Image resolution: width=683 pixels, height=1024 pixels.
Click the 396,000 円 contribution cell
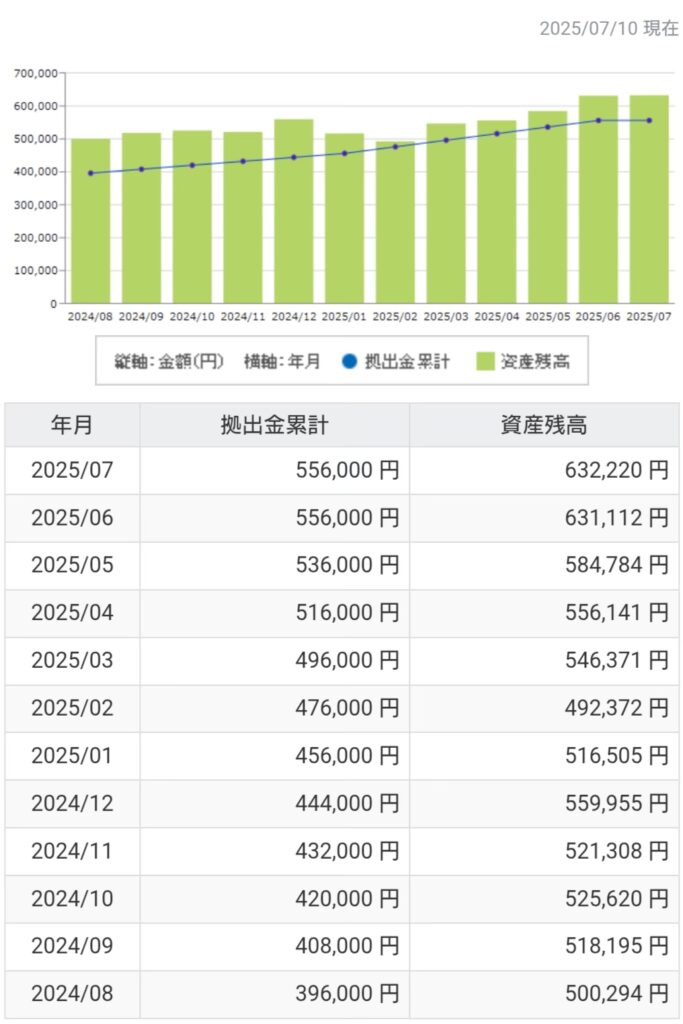click(x=274, y=993)
